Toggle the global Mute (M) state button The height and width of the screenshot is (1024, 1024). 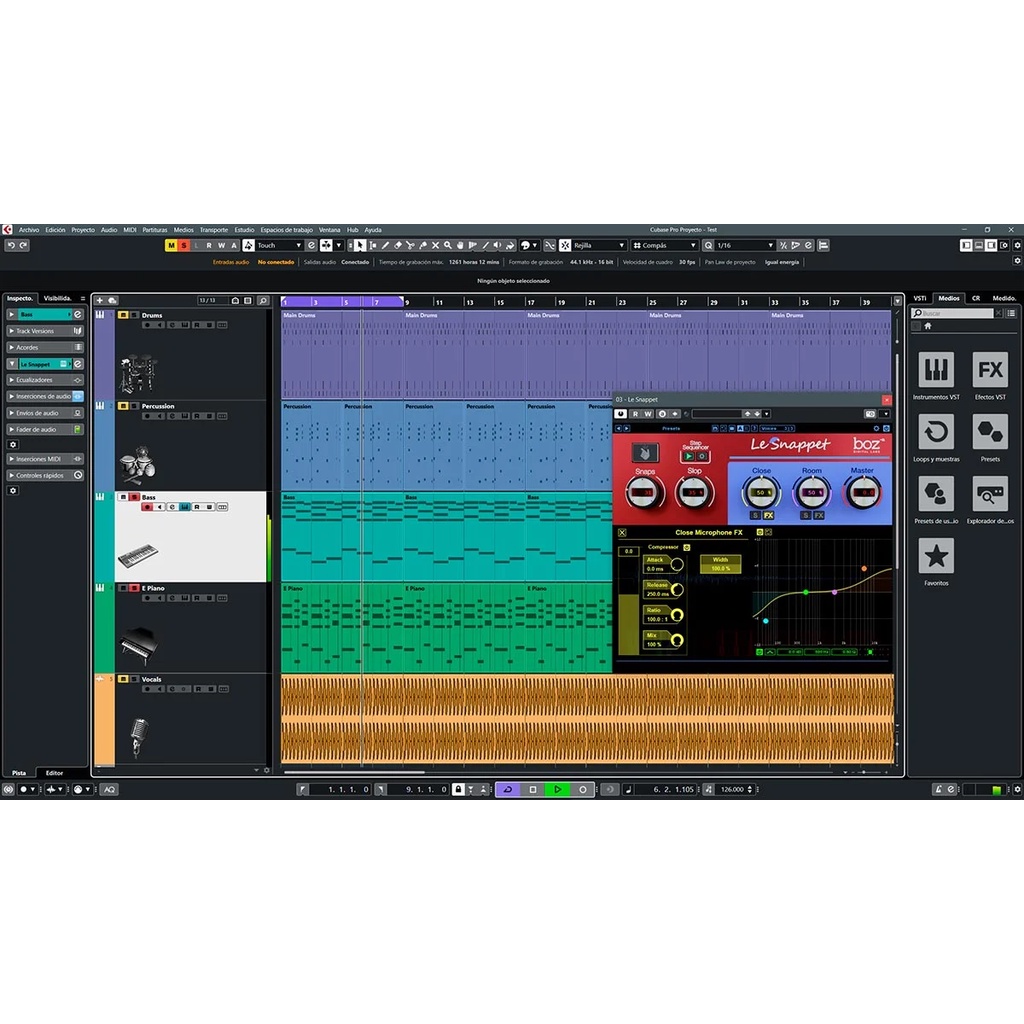pos(171,245)
